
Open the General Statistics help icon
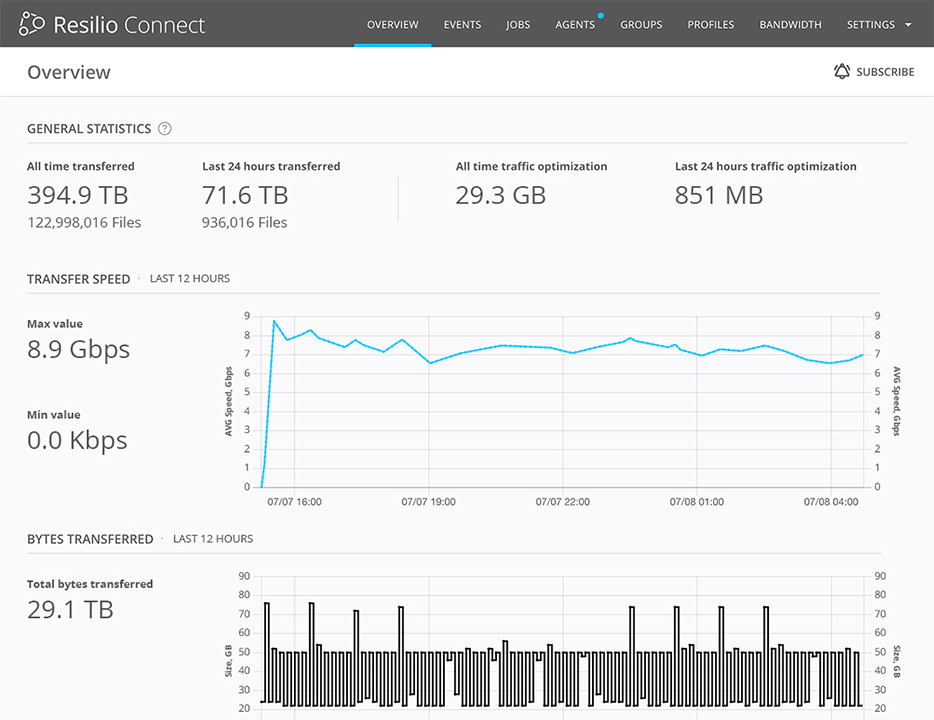tap(165, 129)
